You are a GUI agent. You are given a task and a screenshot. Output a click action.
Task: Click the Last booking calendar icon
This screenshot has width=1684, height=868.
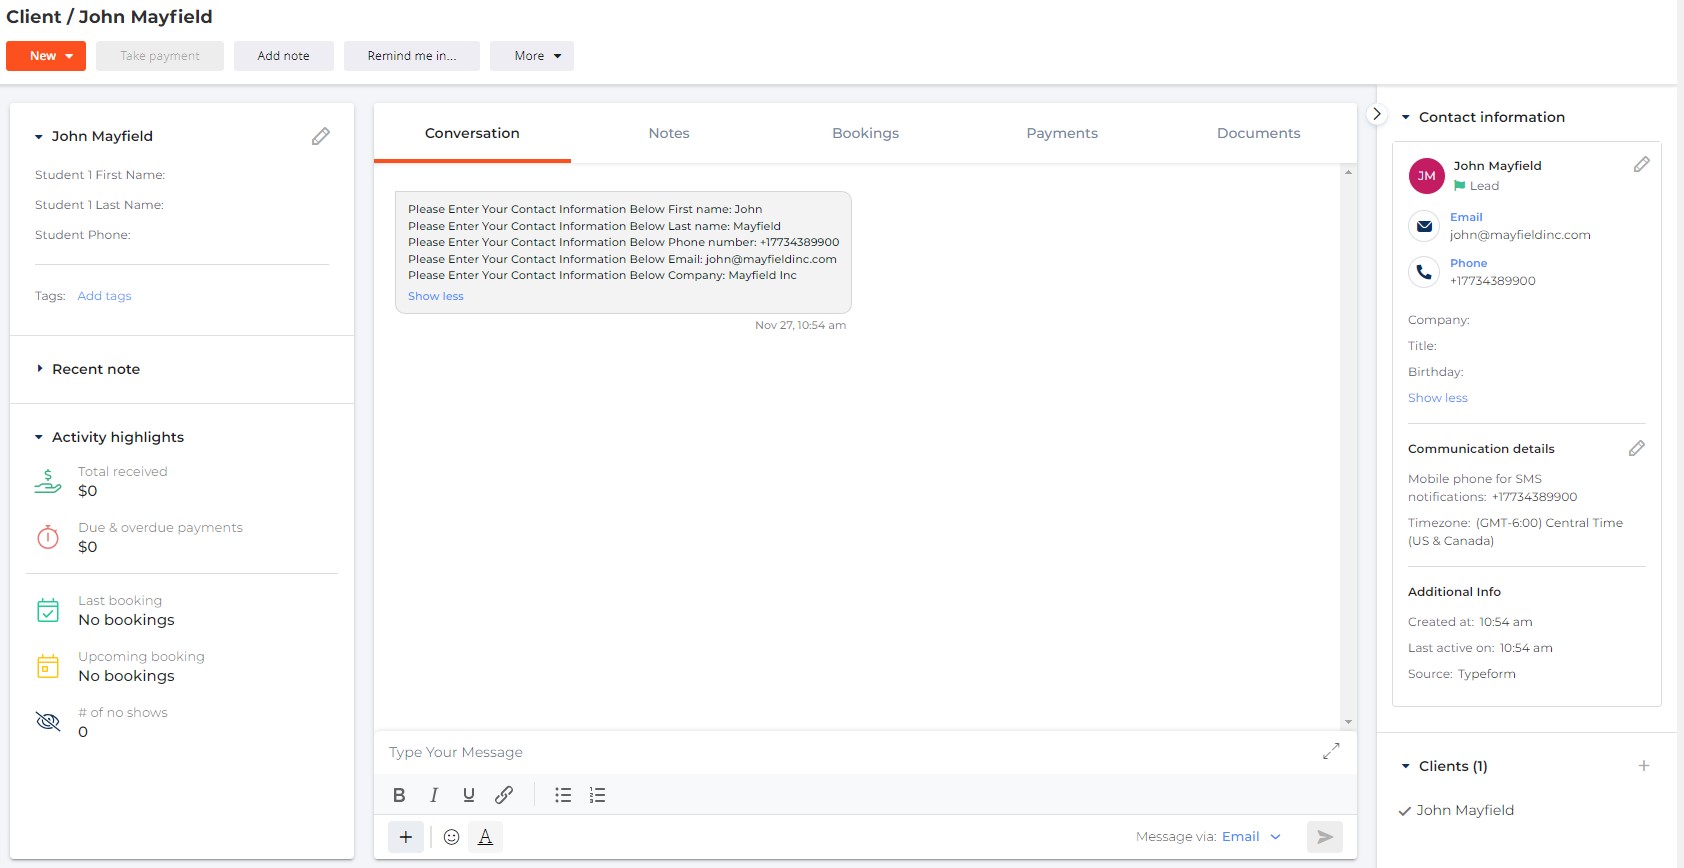pyautogui.click(x=48, y=610)
